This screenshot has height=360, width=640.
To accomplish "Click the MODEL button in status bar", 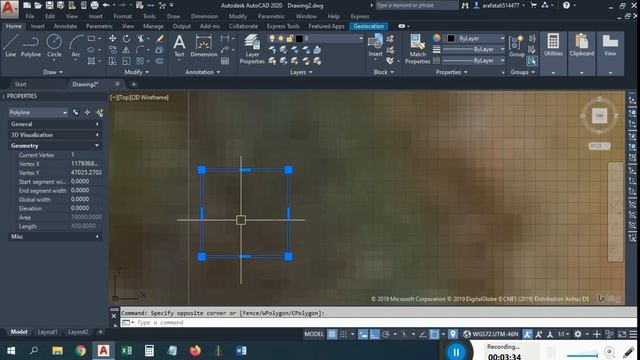I will [313, 334].
